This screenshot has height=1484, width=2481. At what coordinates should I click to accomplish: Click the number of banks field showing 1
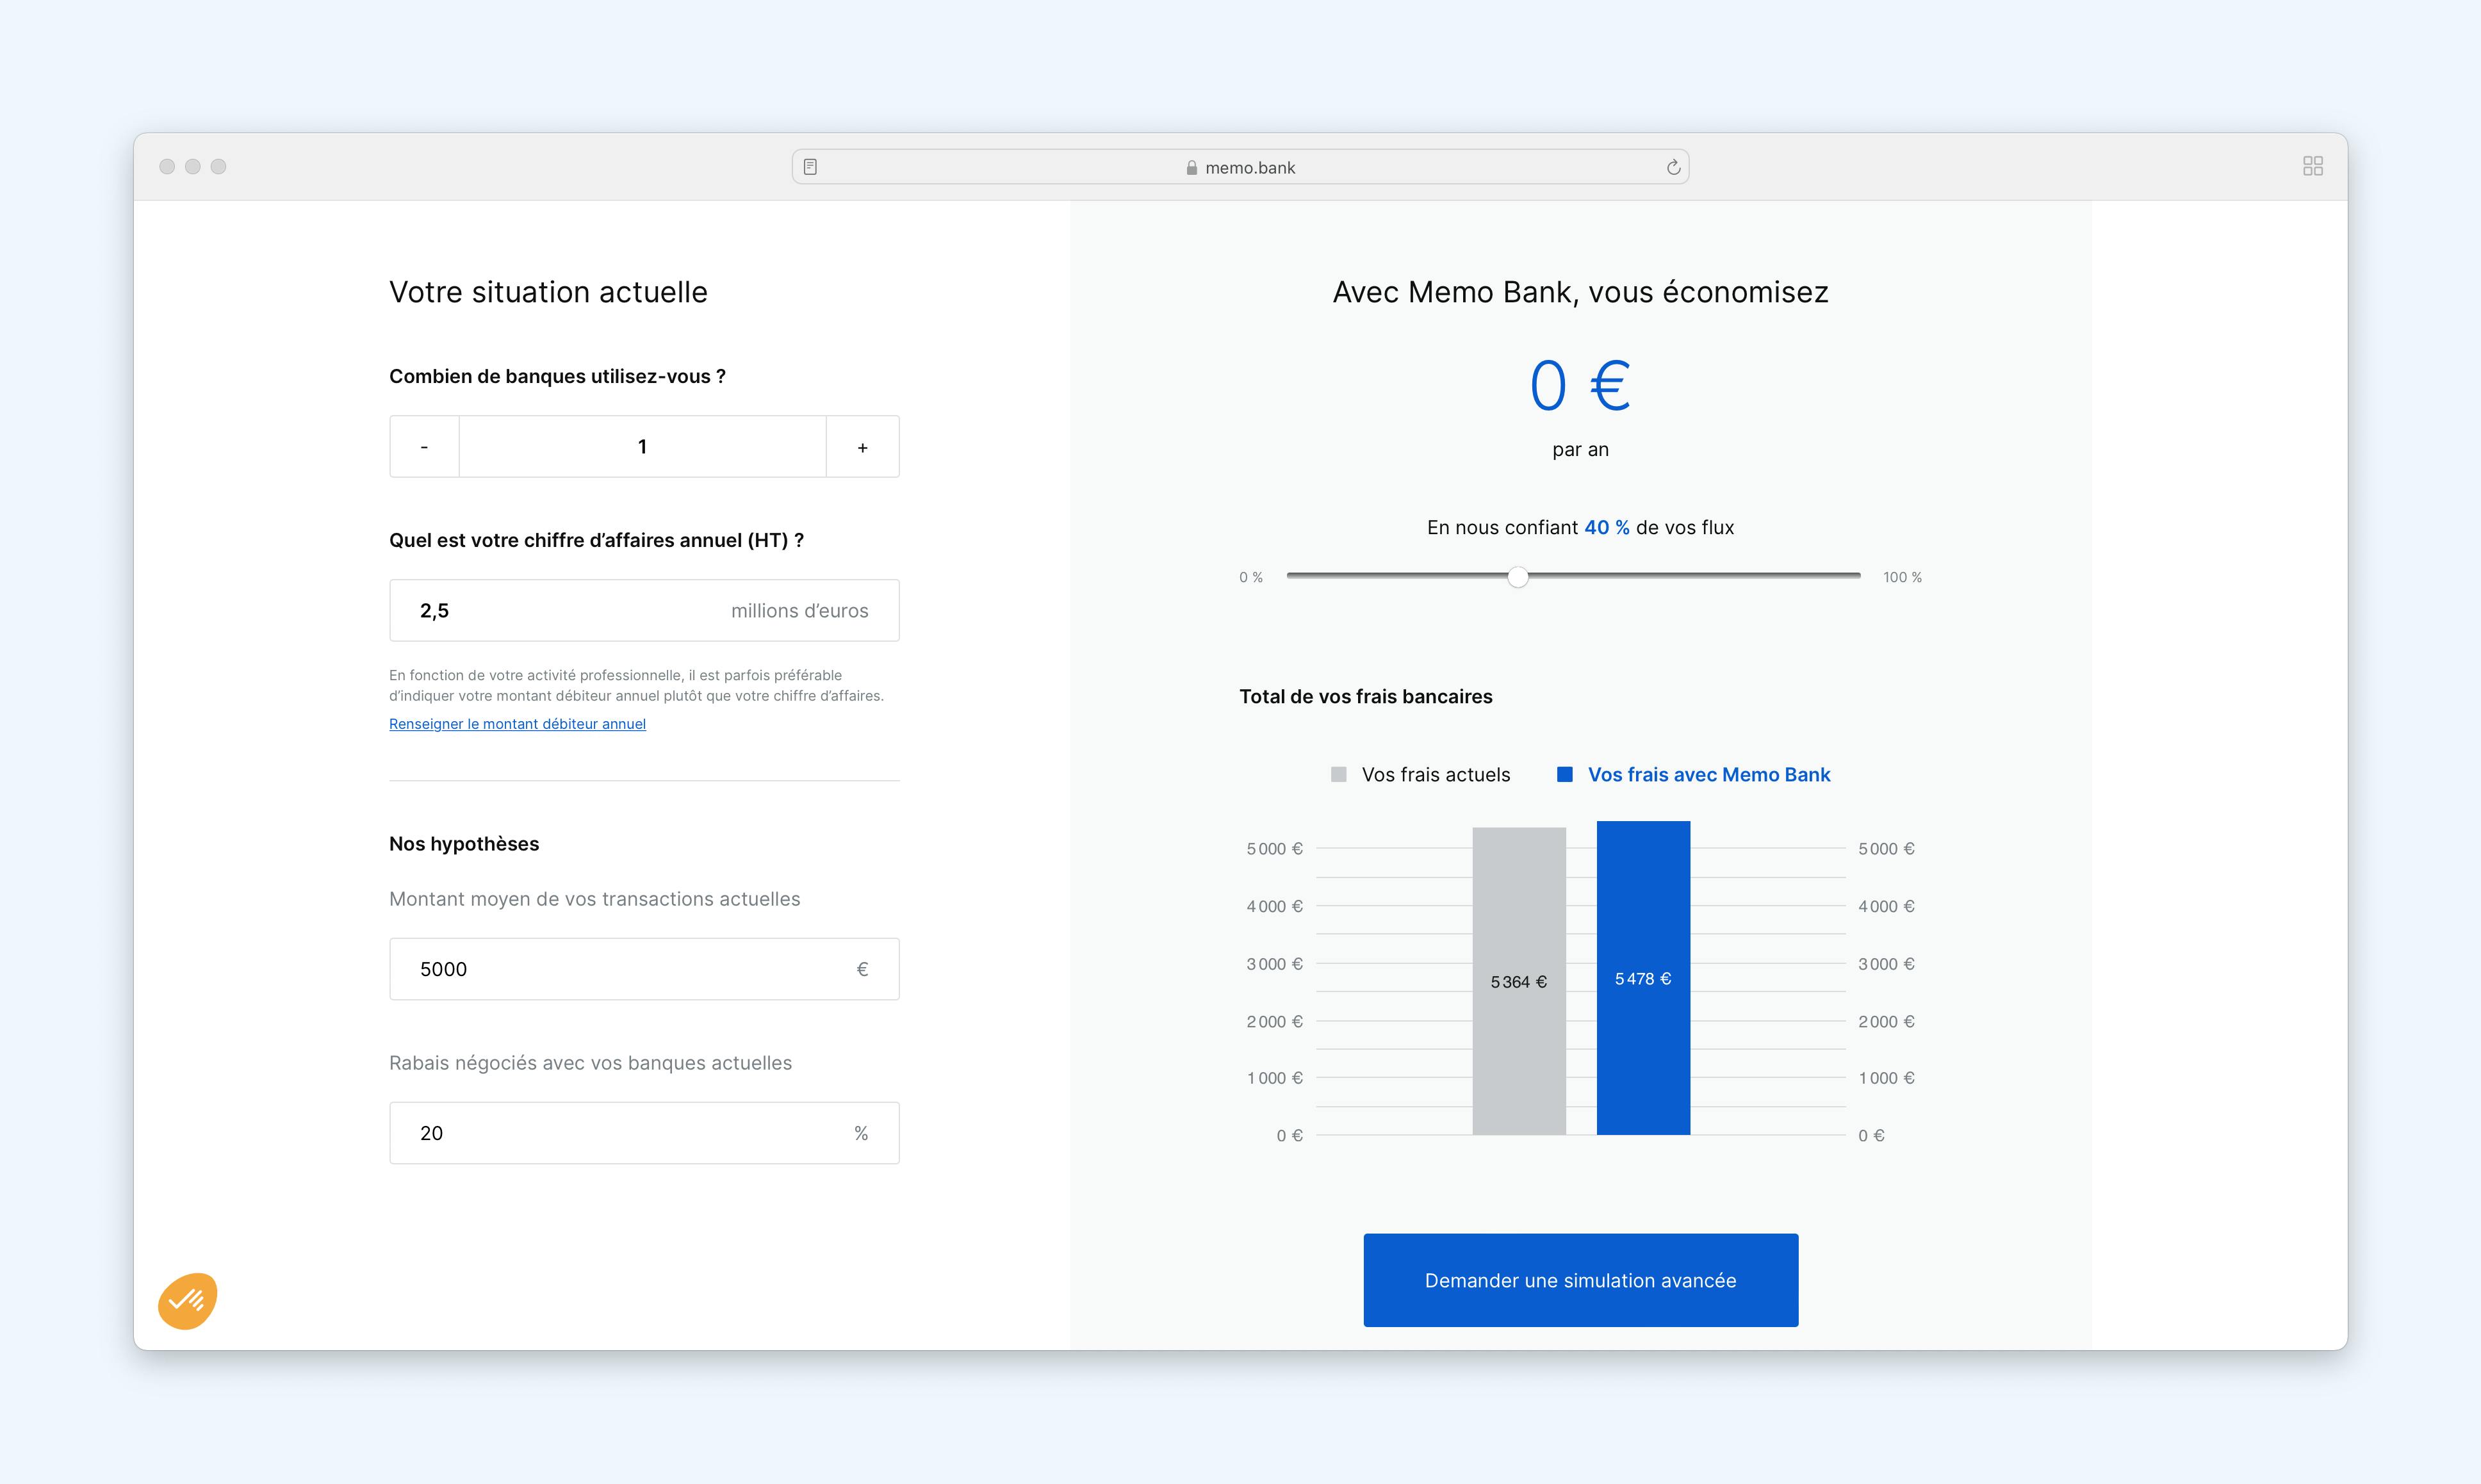point(642,447)
